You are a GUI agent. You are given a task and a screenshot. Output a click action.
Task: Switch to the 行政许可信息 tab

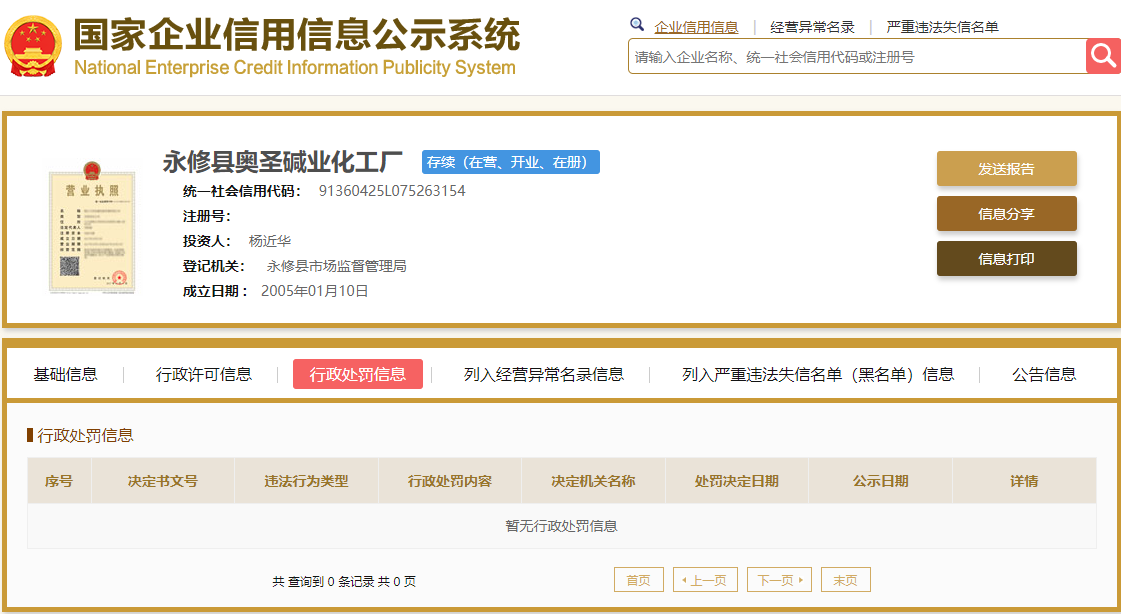coord(204,374)
